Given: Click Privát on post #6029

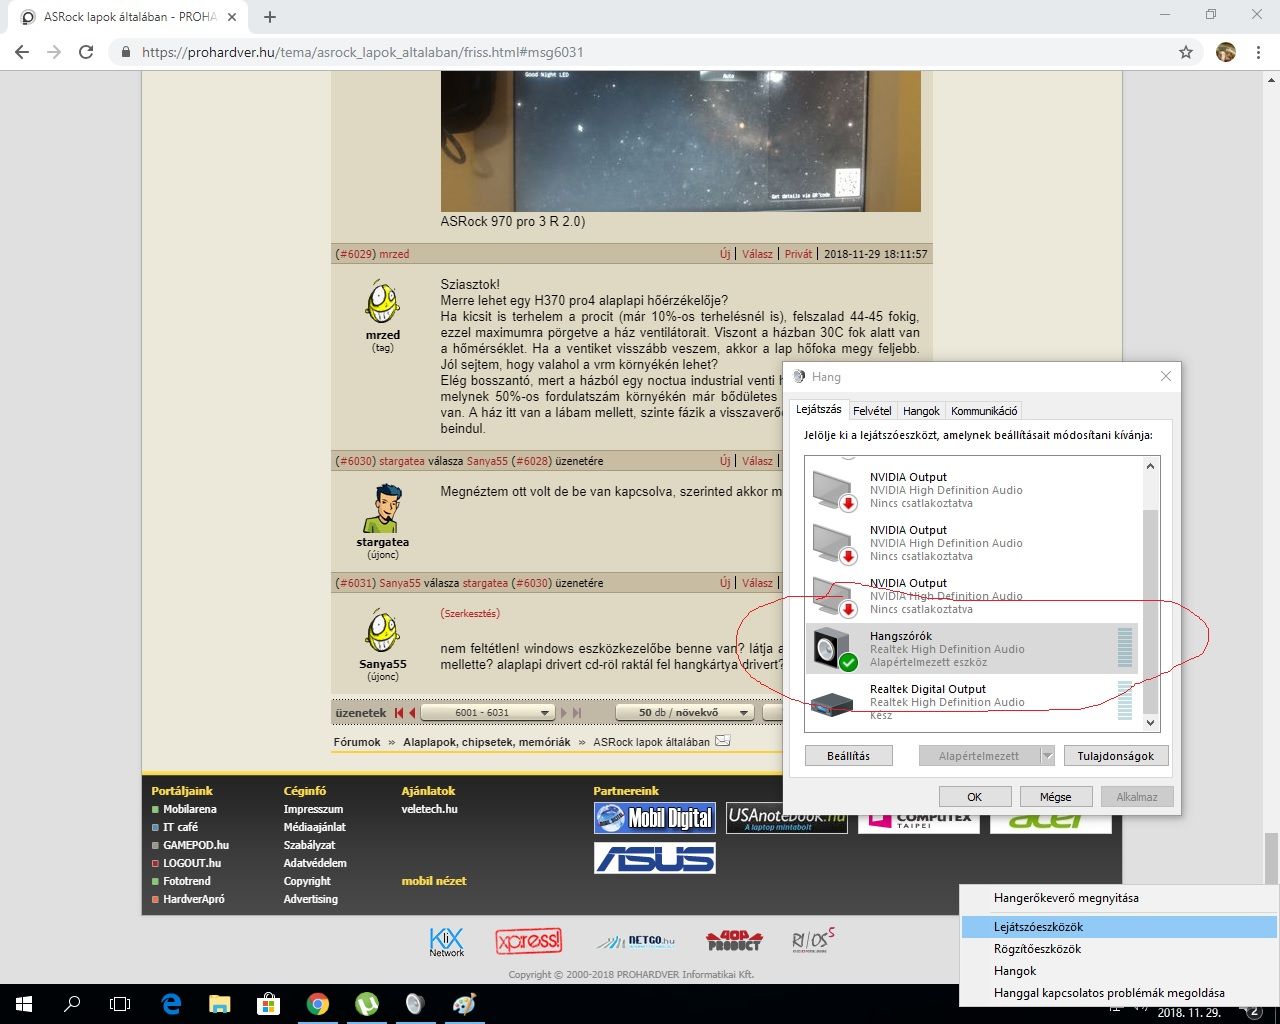Looking at the screenshot, I should pos(798,254).
